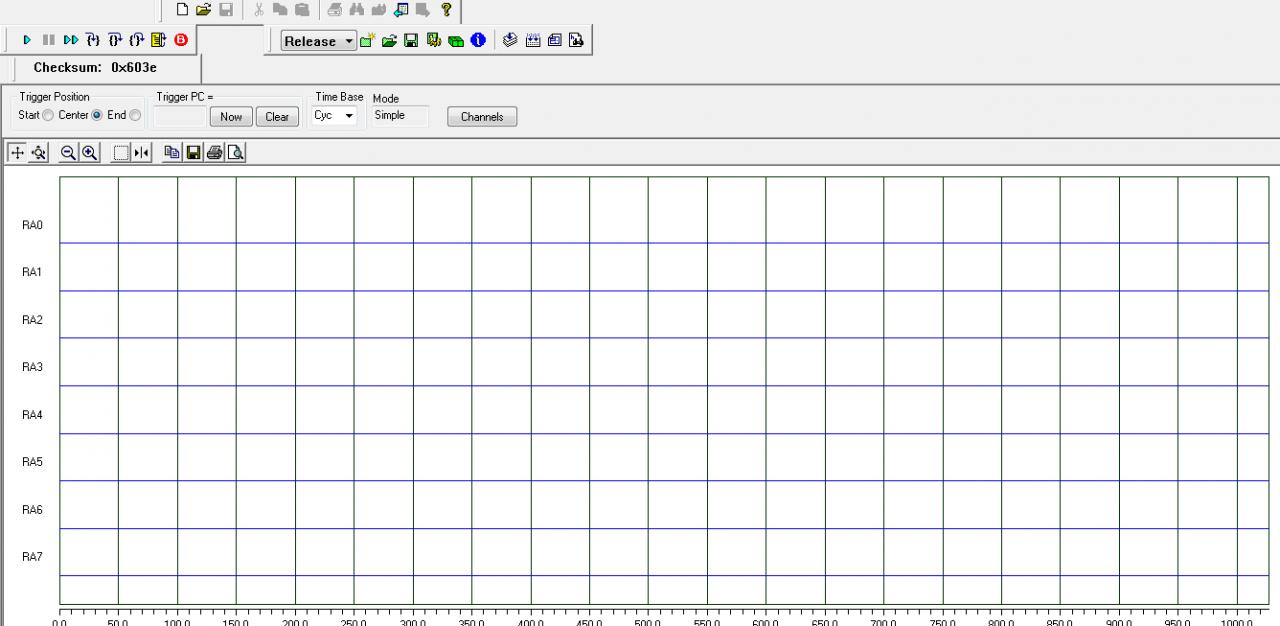
Task: Click the dotted rectangle selection icon
Action: pyautogui.click(x=121, y=152)
